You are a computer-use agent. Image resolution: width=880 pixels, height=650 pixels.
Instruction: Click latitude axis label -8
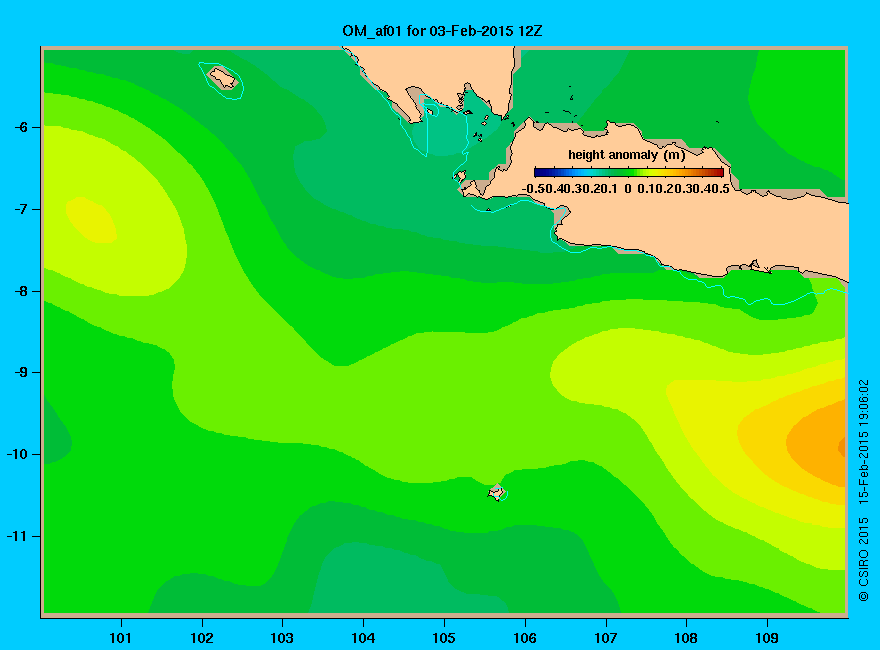(x=21, y=291)
